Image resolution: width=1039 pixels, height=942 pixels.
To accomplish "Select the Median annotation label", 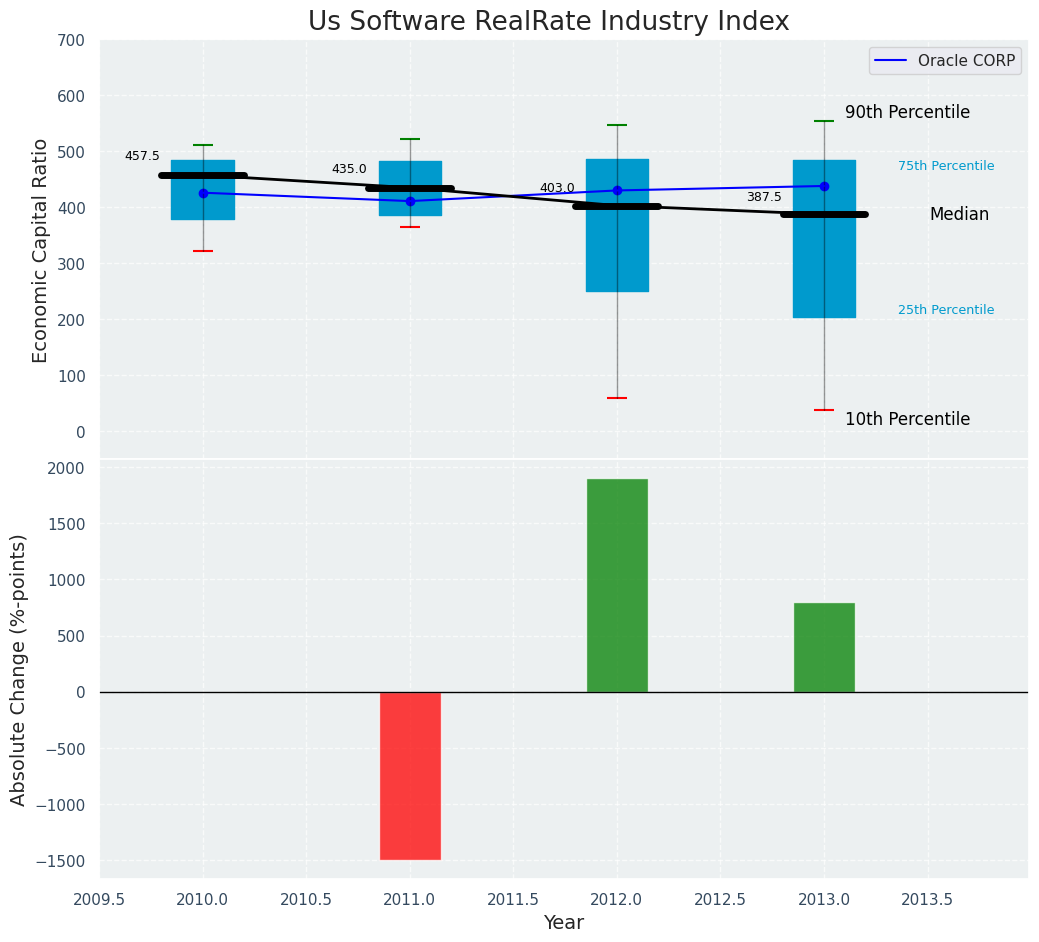I will coord(959,214).
